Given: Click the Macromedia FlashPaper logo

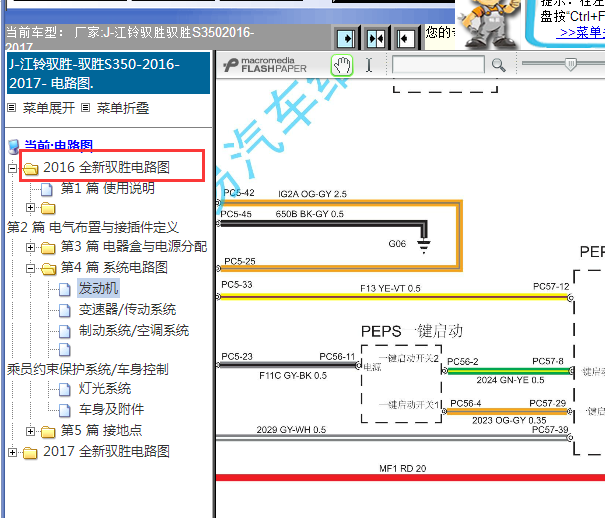Looking at the screenshot, I should pyautogui.click(x=265, y=65).
